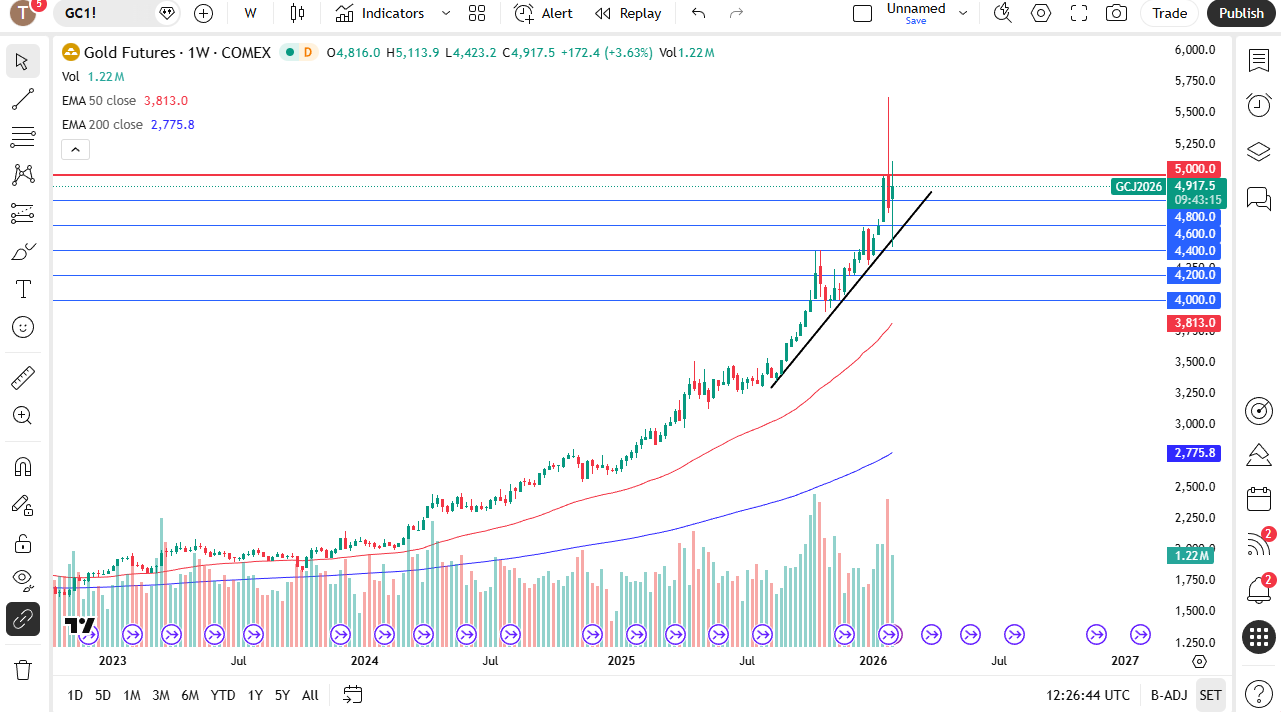1281x712 pixels.
Task: Lock all drawing tools
Action: [x=22, y=543]
